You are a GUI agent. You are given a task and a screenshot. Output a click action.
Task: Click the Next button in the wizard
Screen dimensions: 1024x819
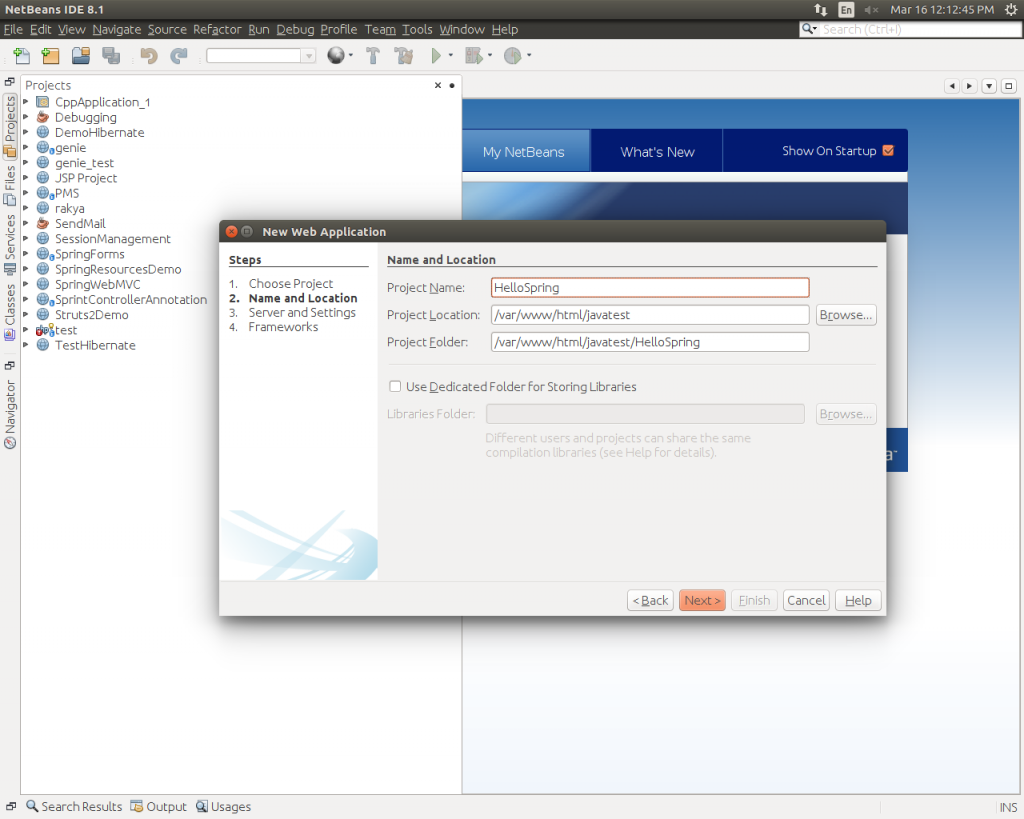coord(702,600)
